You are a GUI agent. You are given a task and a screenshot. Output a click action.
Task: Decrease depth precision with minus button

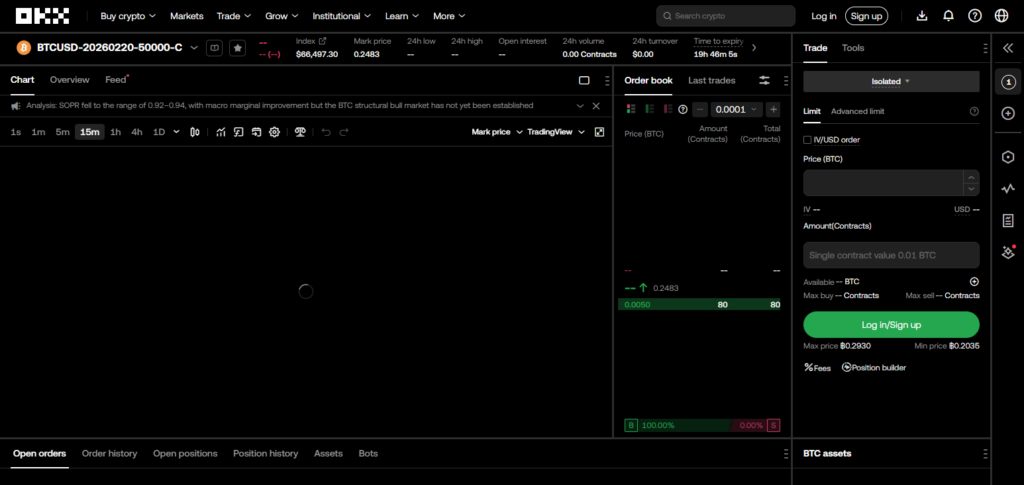point(699,109)
